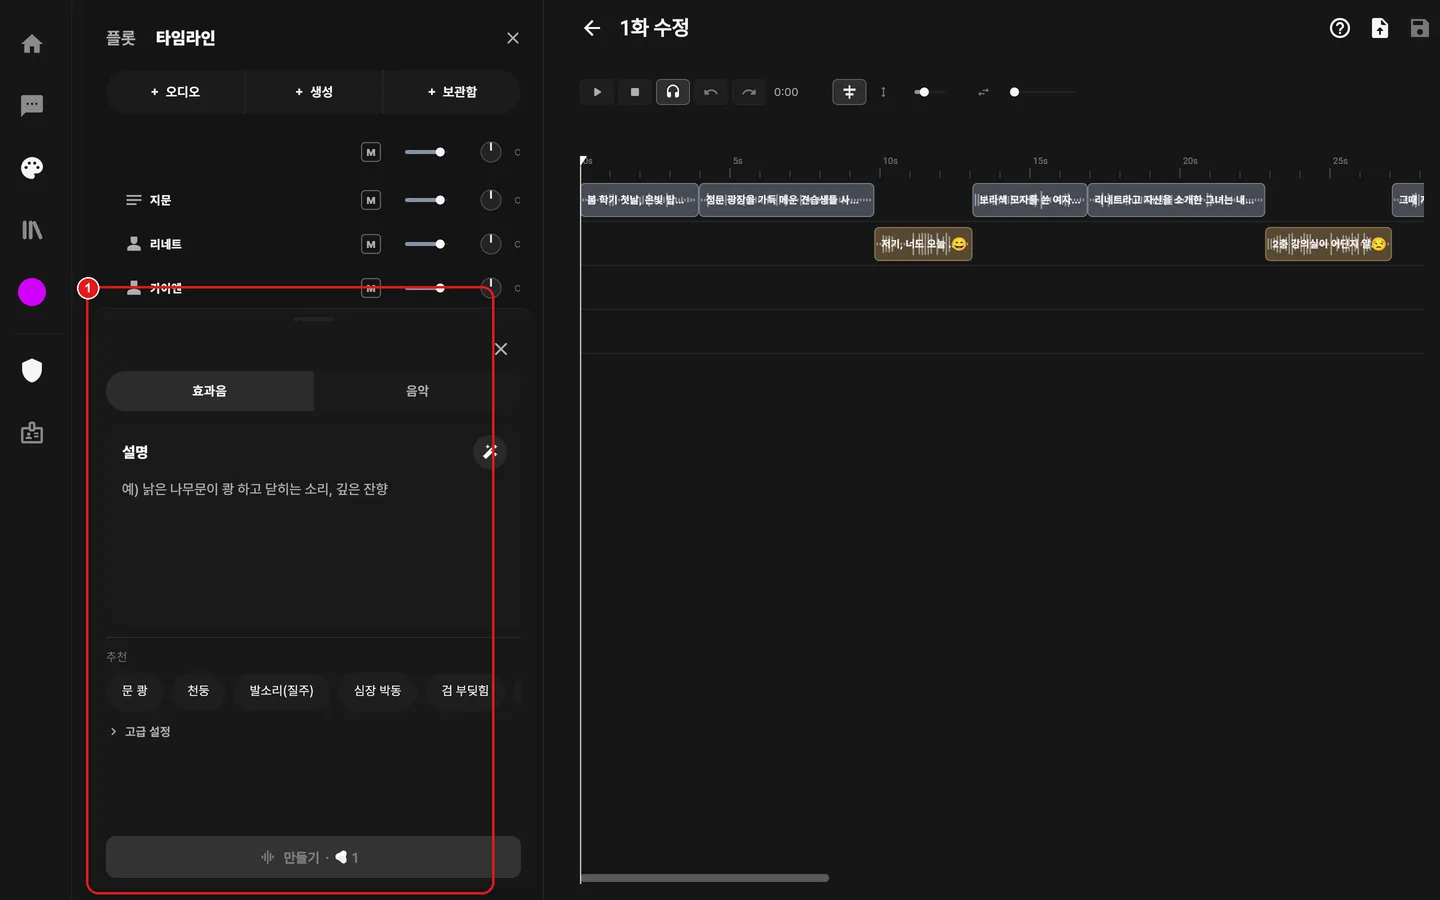Choose the 심장 박동 suggestion chip
The height and width of the screenshot is (900, 1440).
377,691
